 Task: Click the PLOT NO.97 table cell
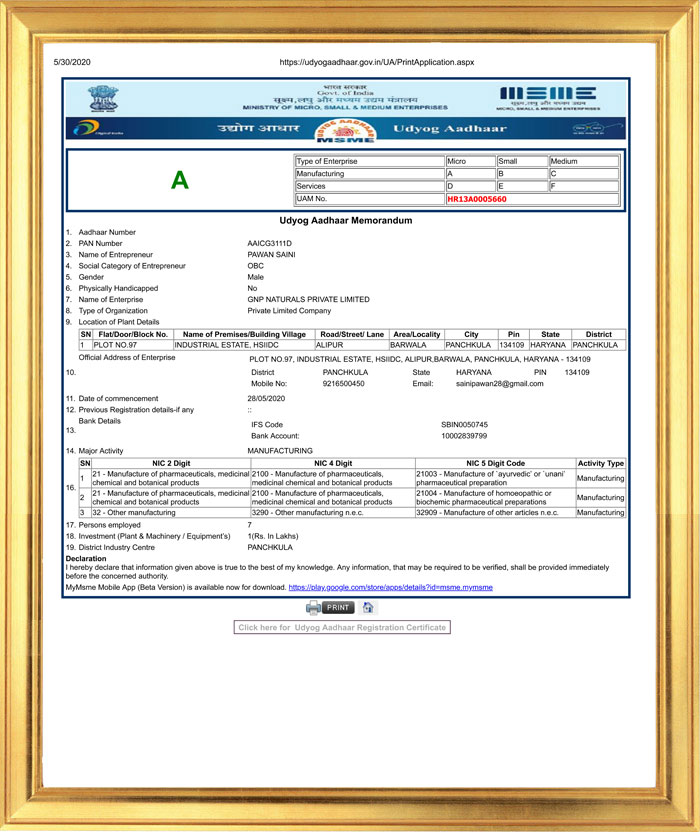click(x=133, y=345)
